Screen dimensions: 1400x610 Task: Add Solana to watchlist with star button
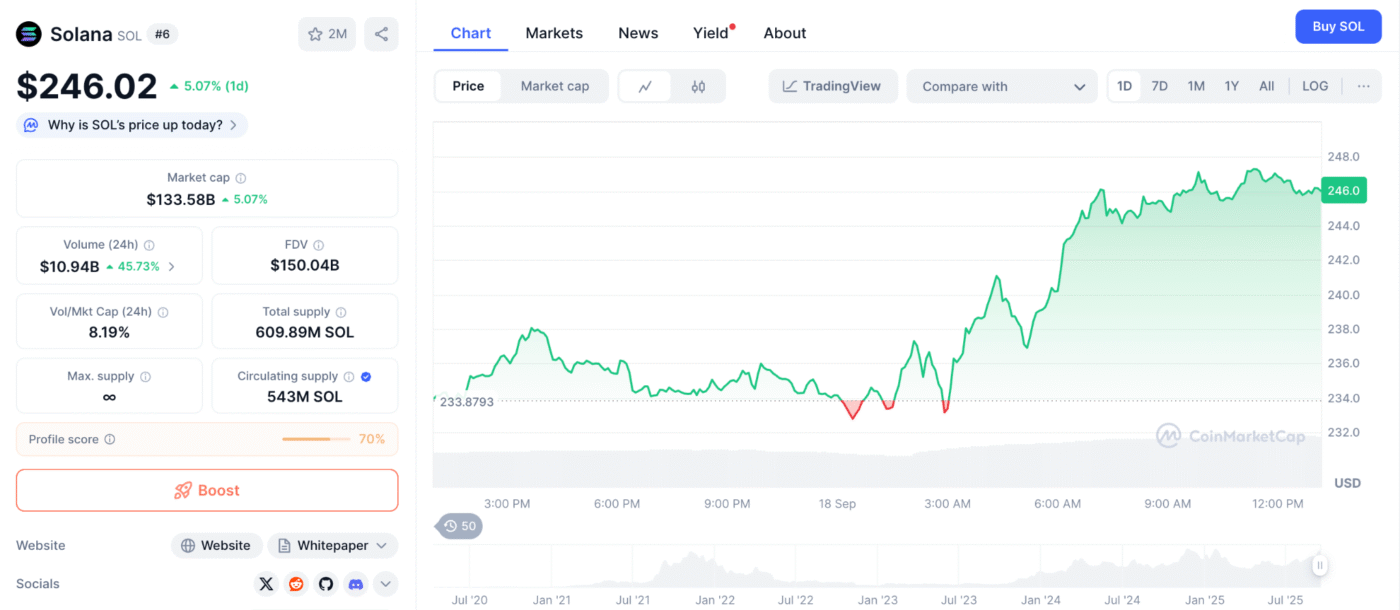coord(327,34)
